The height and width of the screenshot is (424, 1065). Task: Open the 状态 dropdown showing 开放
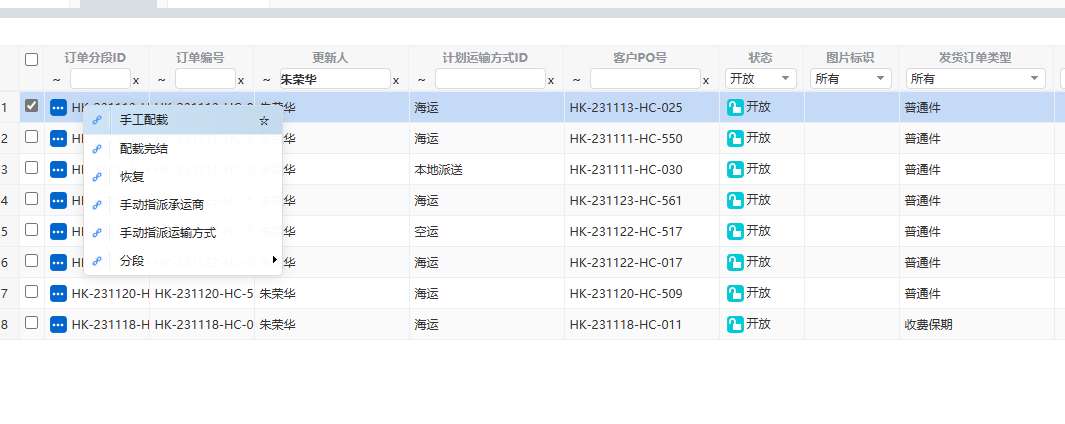pyautogui.click(x=761, y=79)
